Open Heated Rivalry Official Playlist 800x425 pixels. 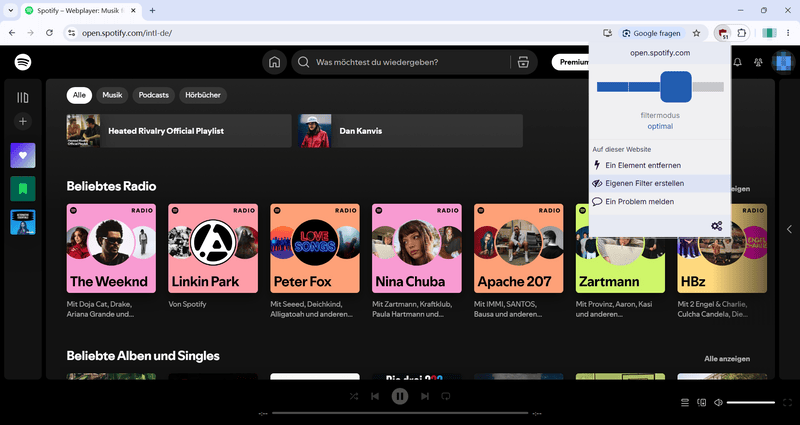179,131
